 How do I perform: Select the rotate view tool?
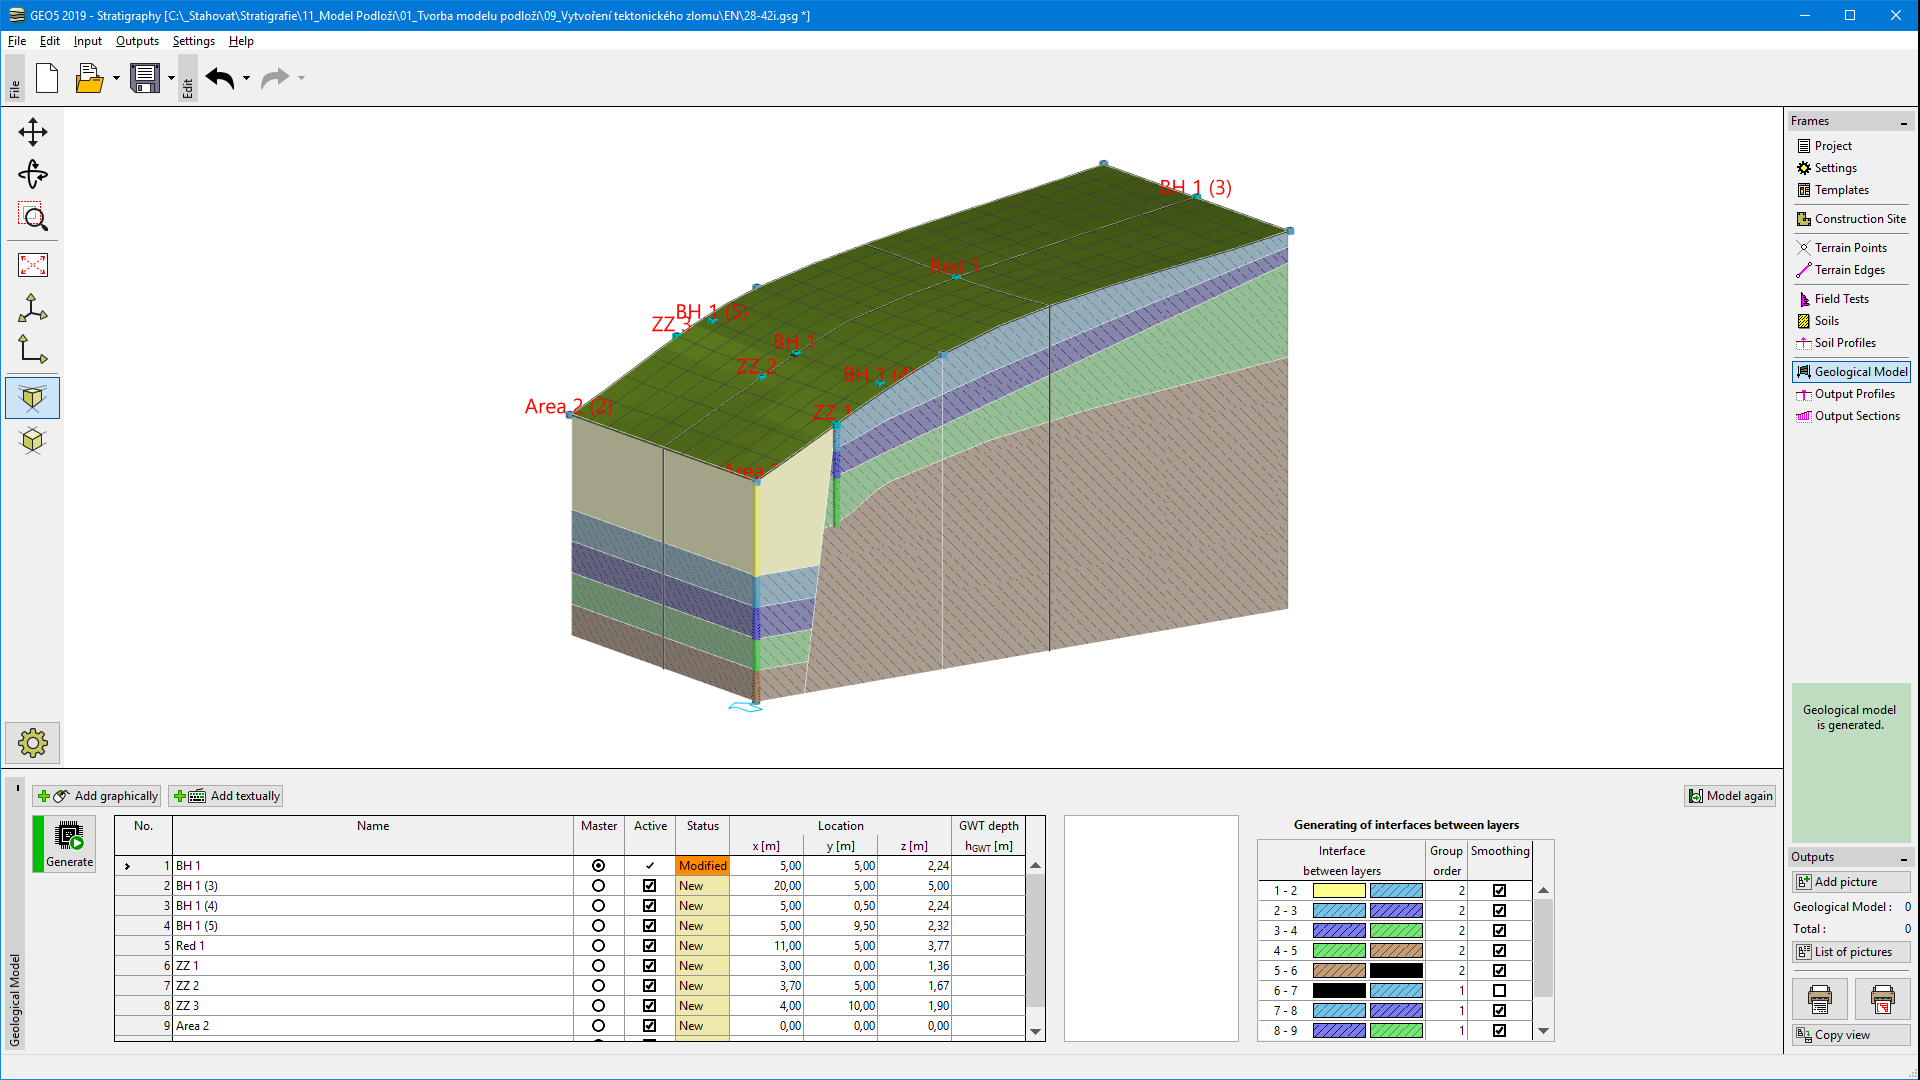click(33, 175)
